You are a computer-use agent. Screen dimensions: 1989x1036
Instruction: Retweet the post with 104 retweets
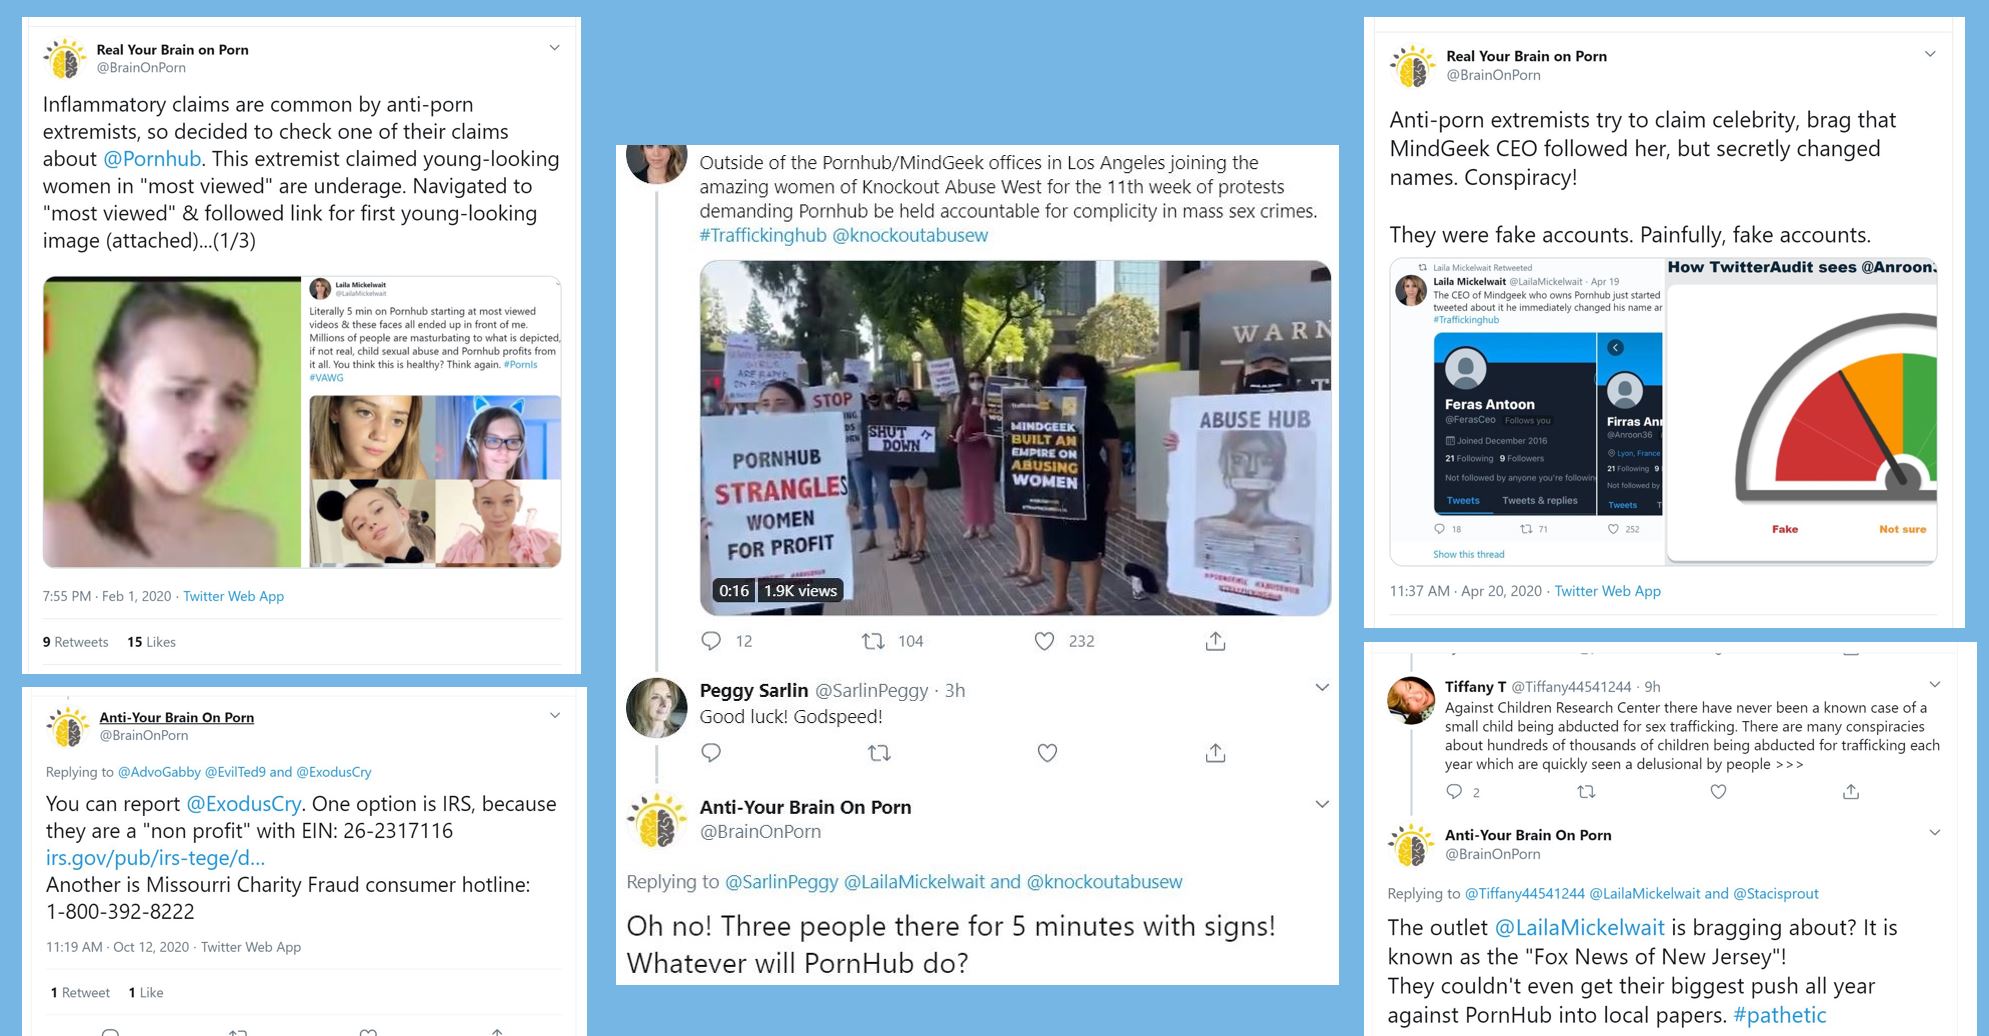(873, 641)
